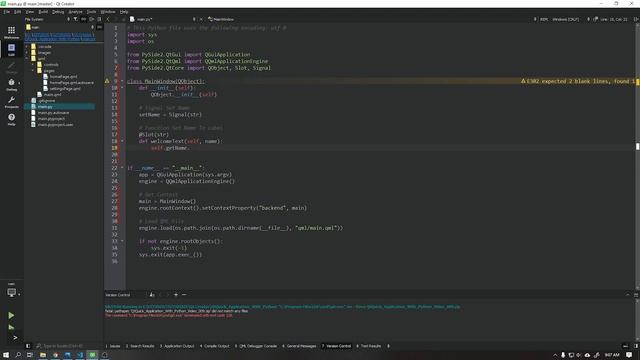The height and width of the screenshot is (360, 640).
Task: Open the File menu
Action: point(7,12)
